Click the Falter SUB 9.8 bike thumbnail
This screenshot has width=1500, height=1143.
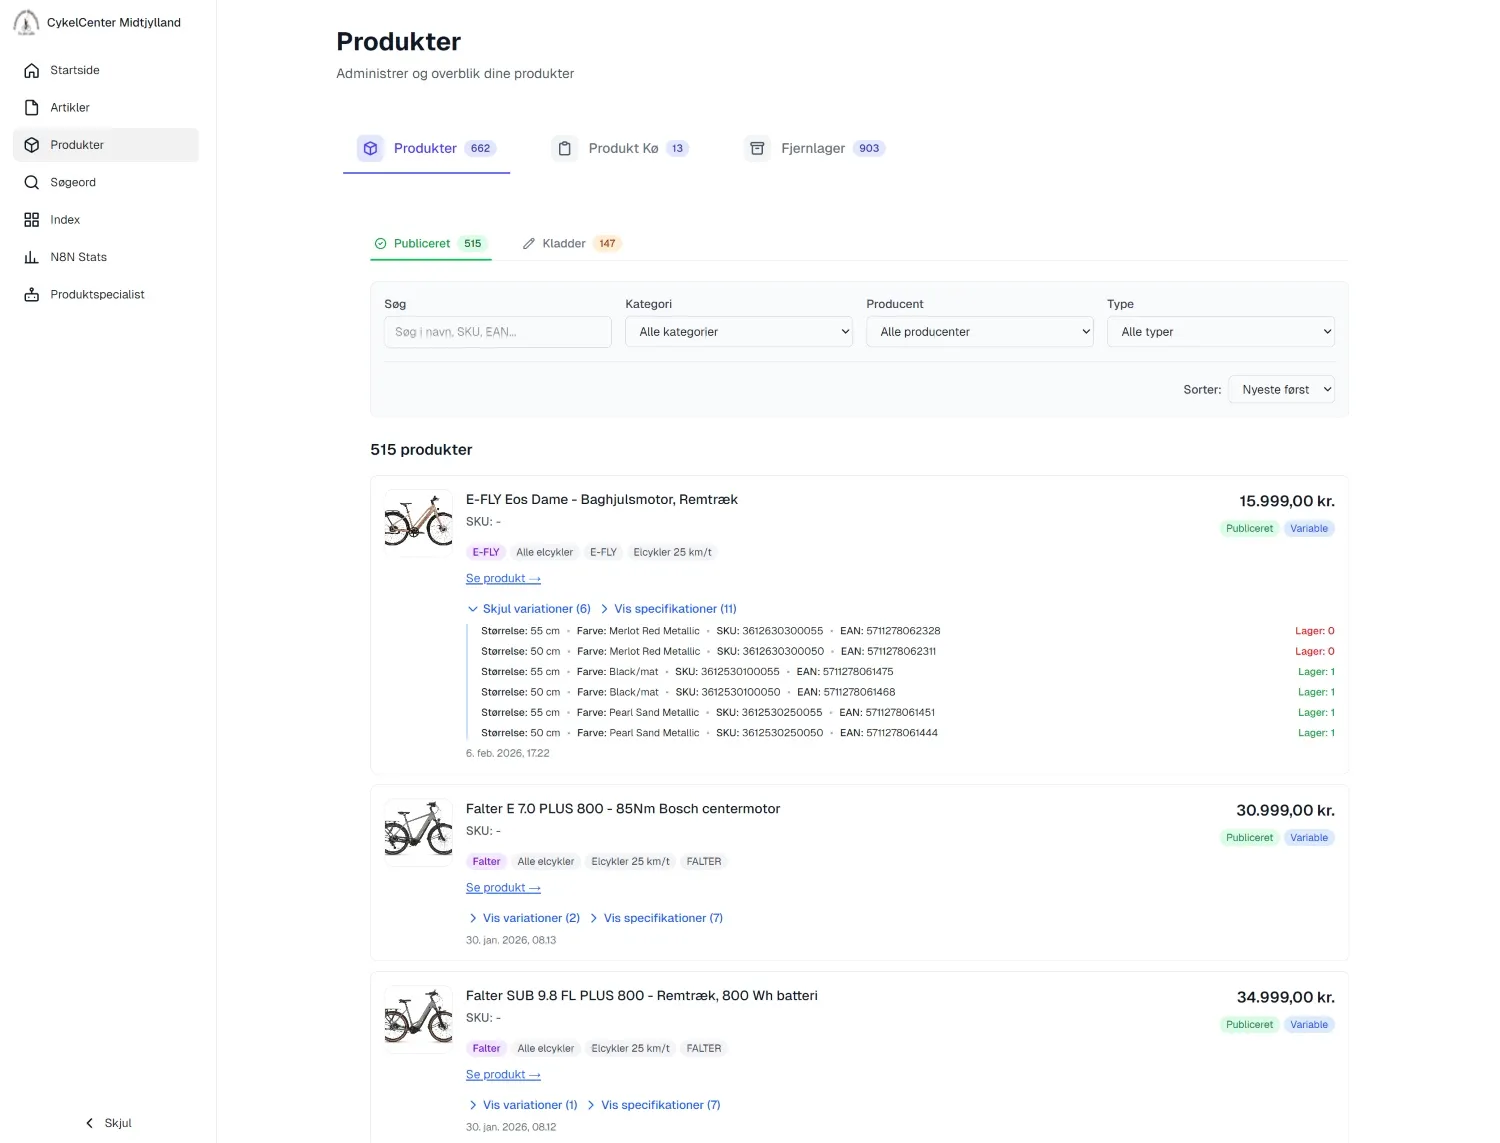(418, 1019)
